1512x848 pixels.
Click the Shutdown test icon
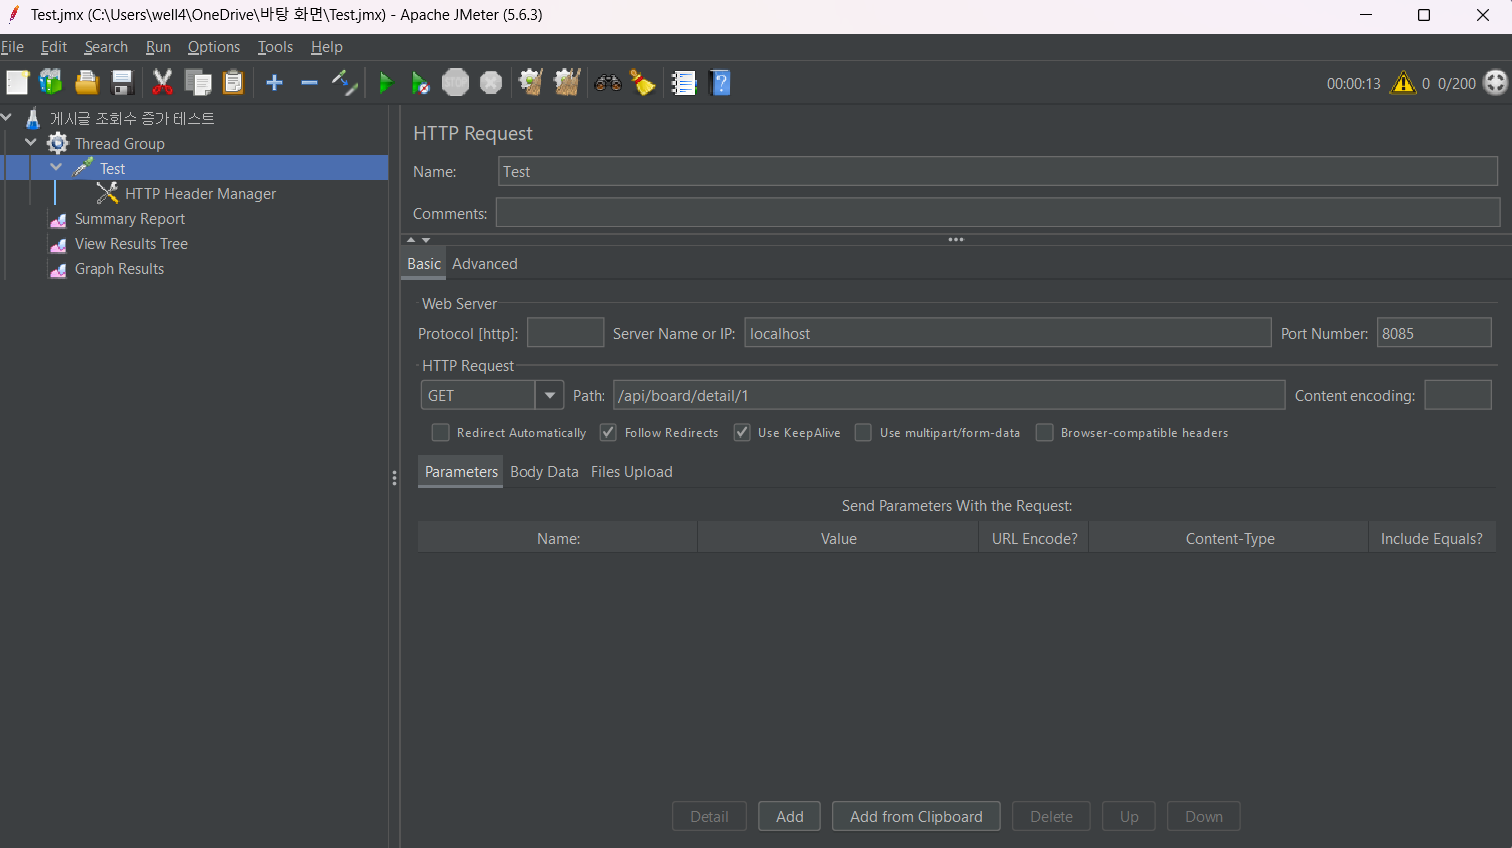[x=491, y=83]
